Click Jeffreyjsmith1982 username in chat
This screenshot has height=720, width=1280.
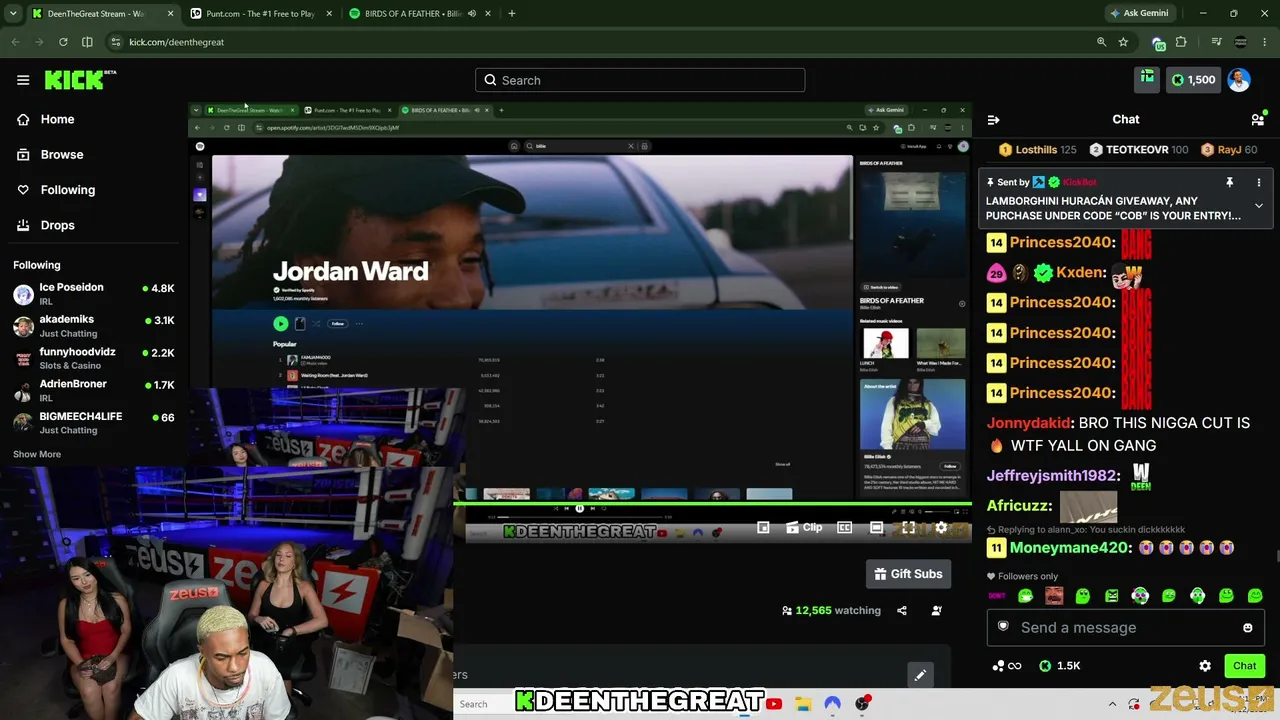point(1053,477)
